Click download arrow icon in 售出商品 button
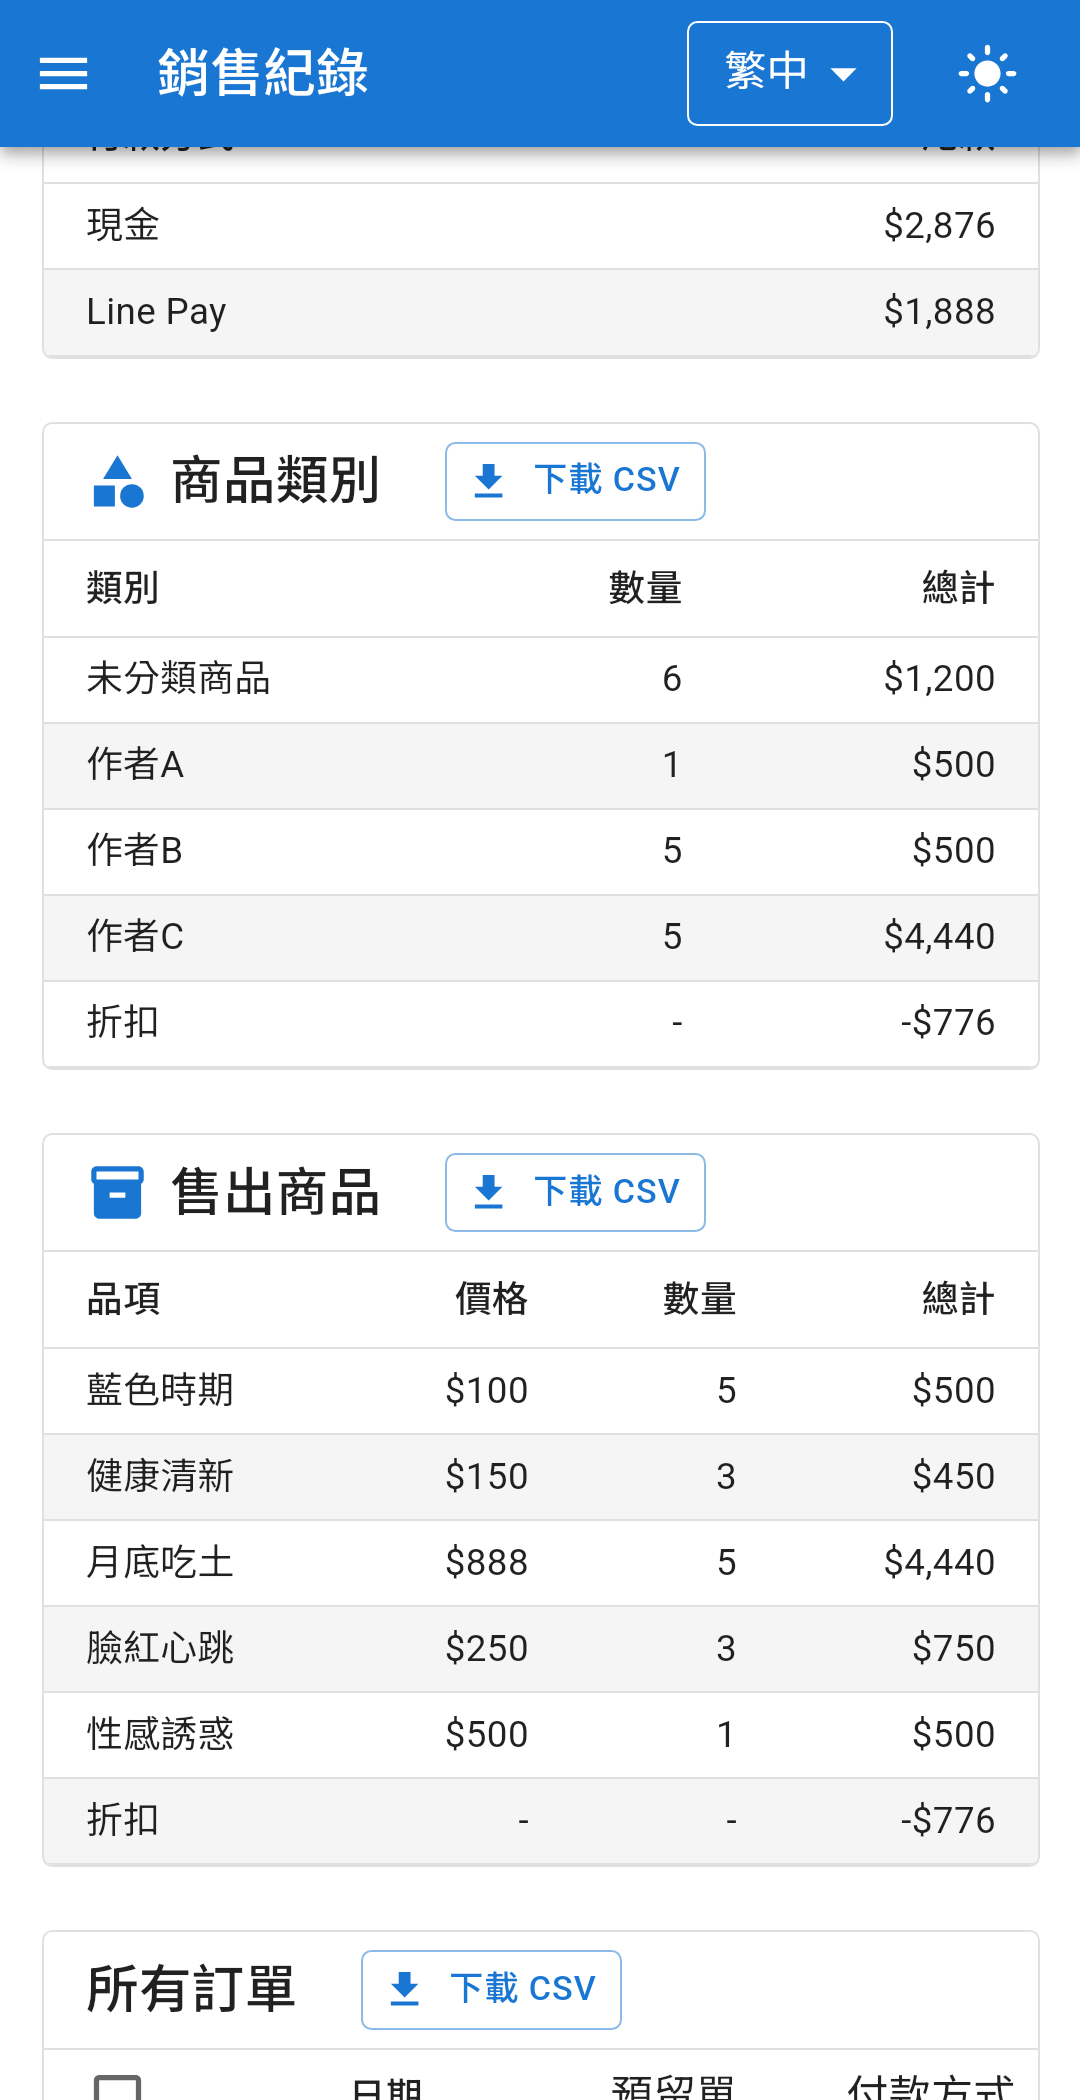 tap(489, 1192)
